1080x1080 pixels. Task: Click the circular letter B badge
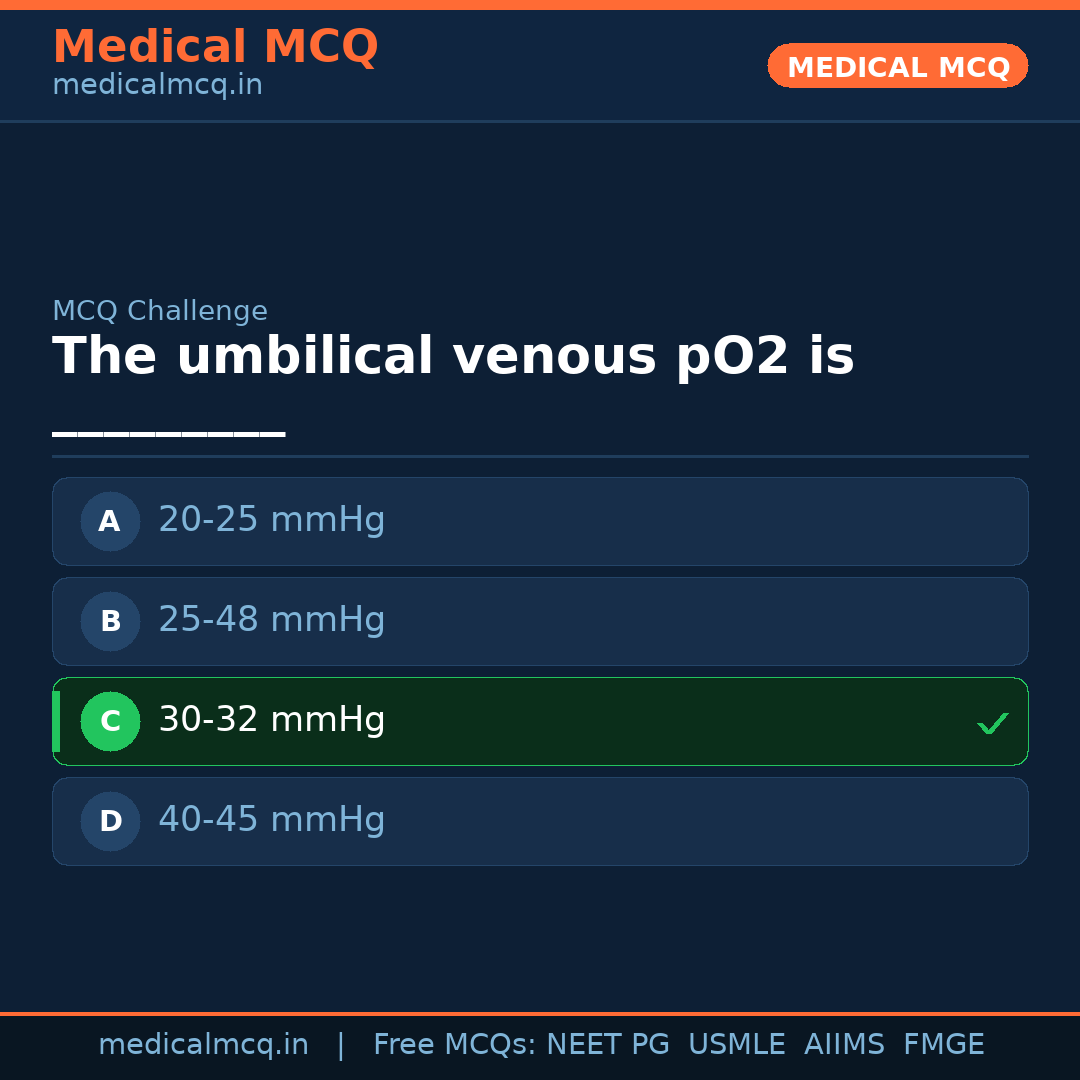pyautogui.click(x=110, y=621)
